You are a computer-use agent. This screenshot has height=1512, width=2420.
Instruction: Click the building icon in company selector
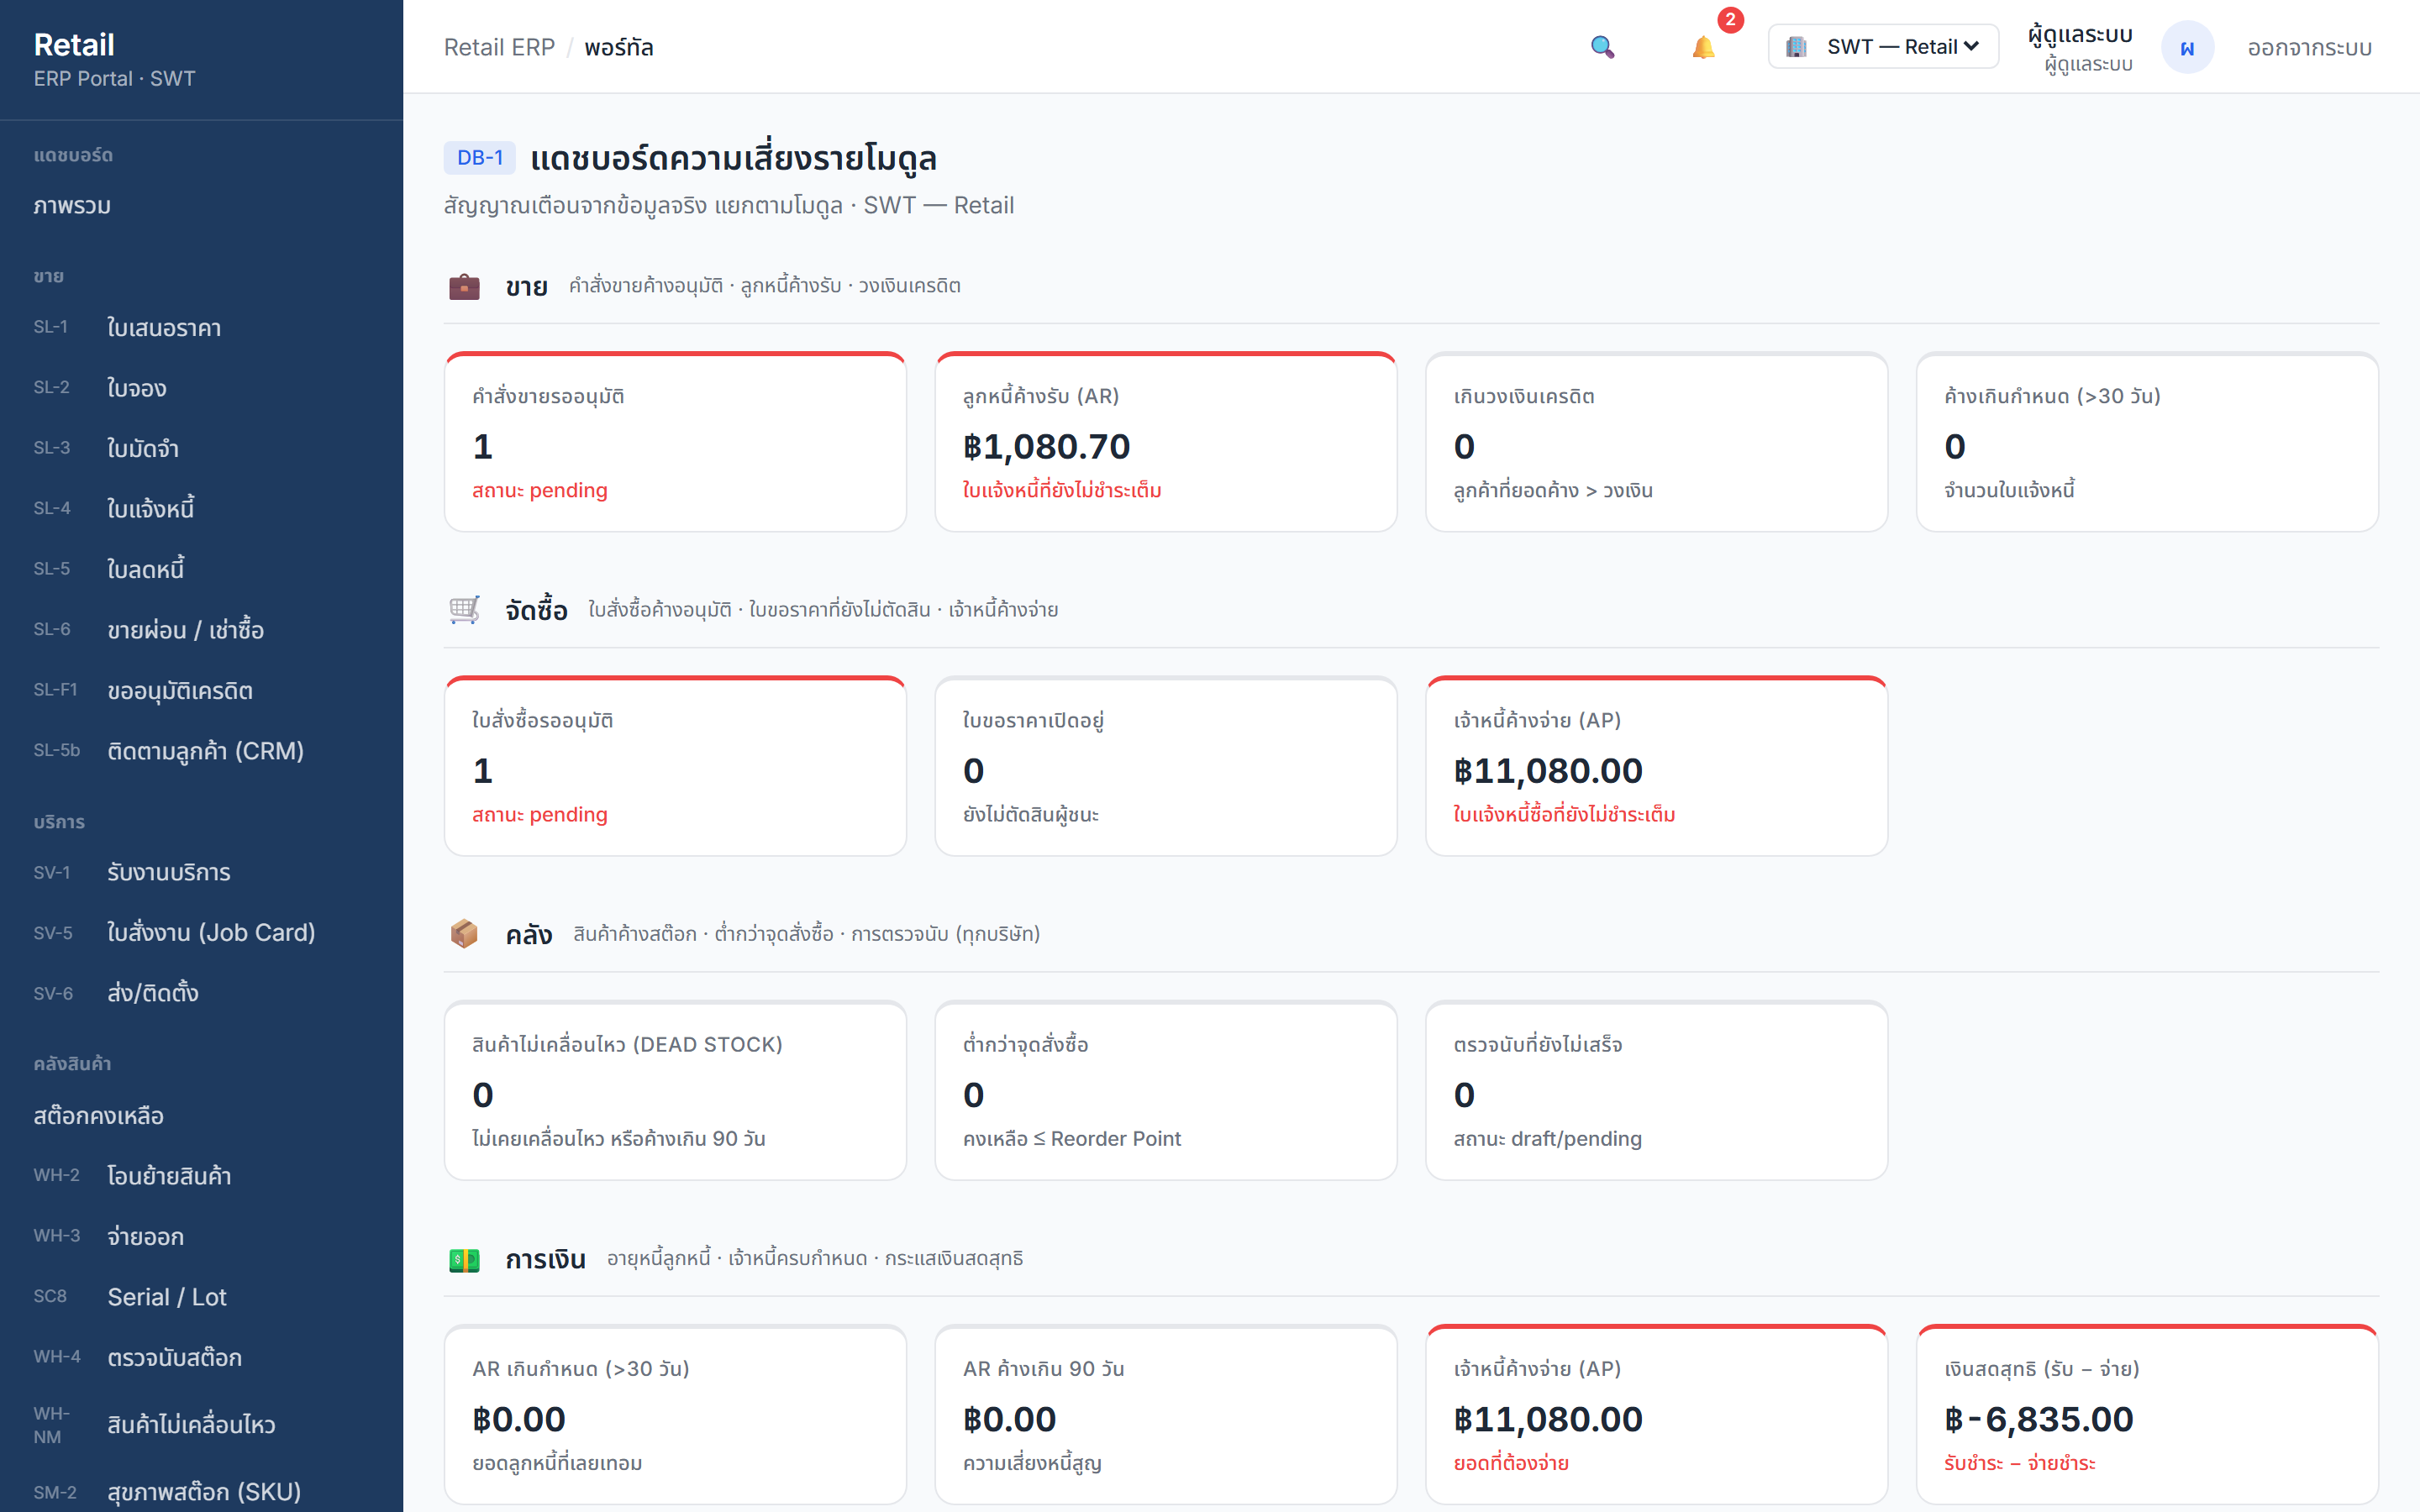(1796, 47)
